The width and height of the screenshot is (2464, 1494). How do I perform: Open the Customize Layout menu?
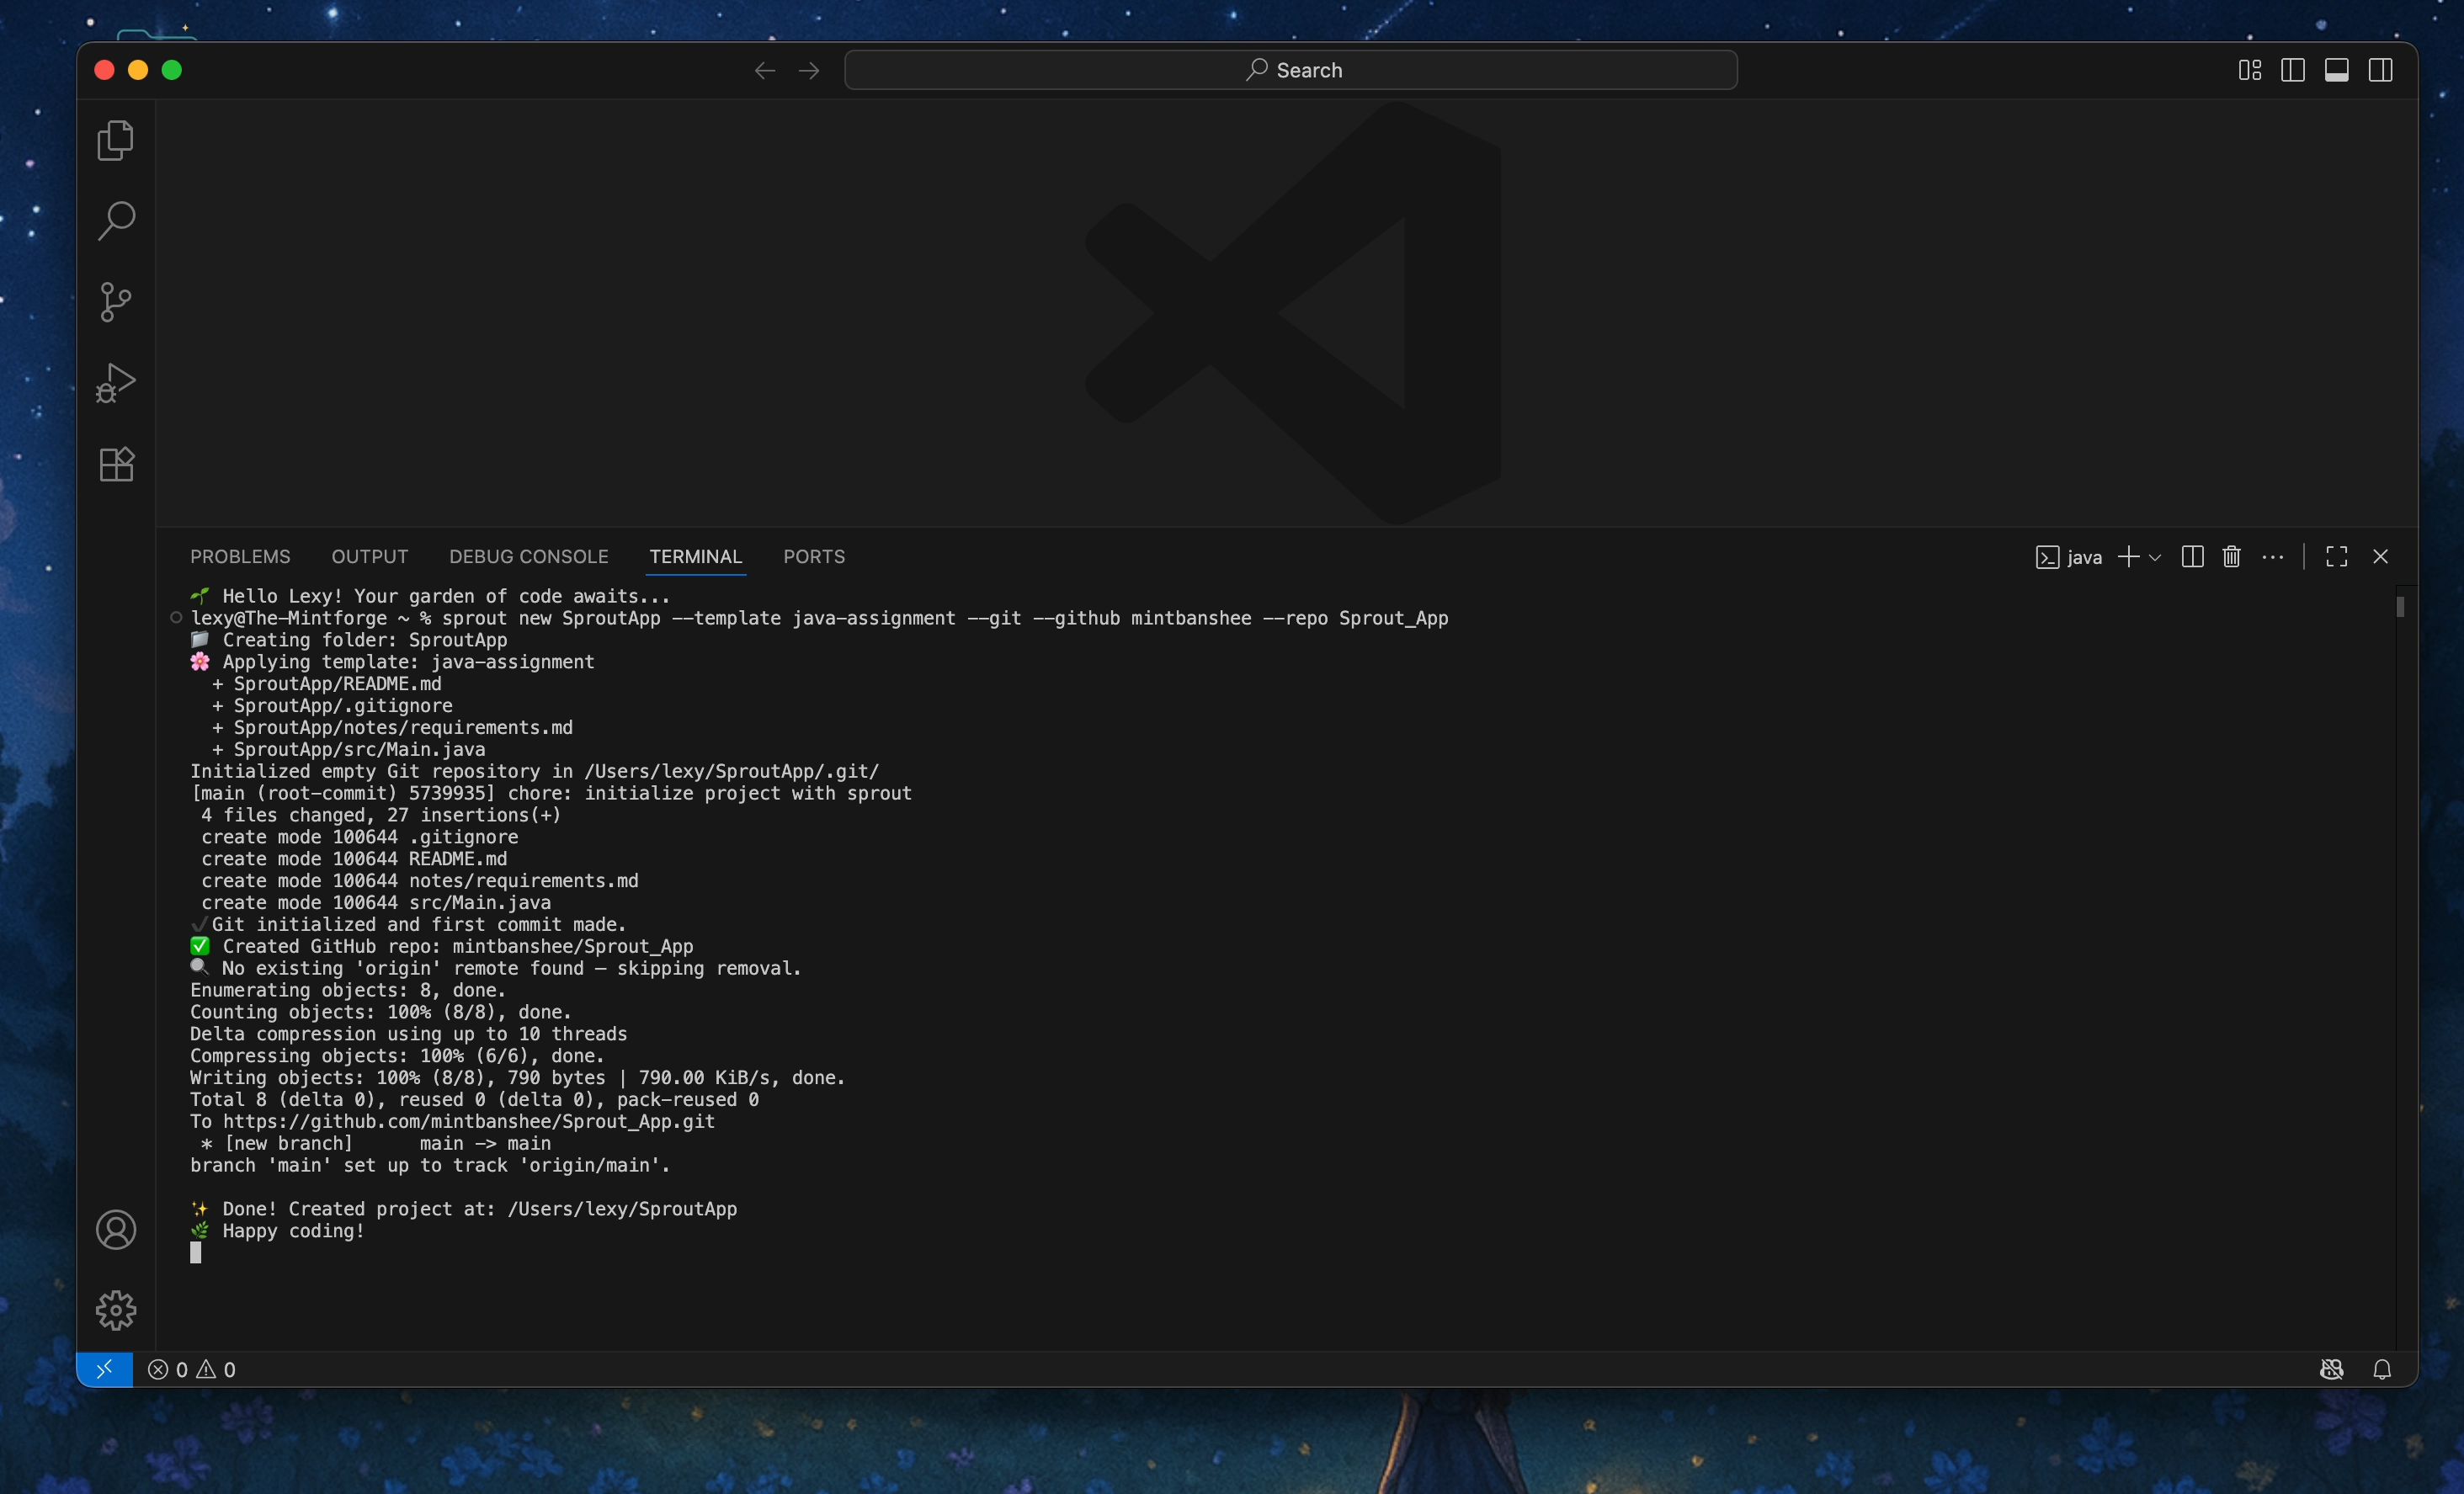pos(2249,69)
